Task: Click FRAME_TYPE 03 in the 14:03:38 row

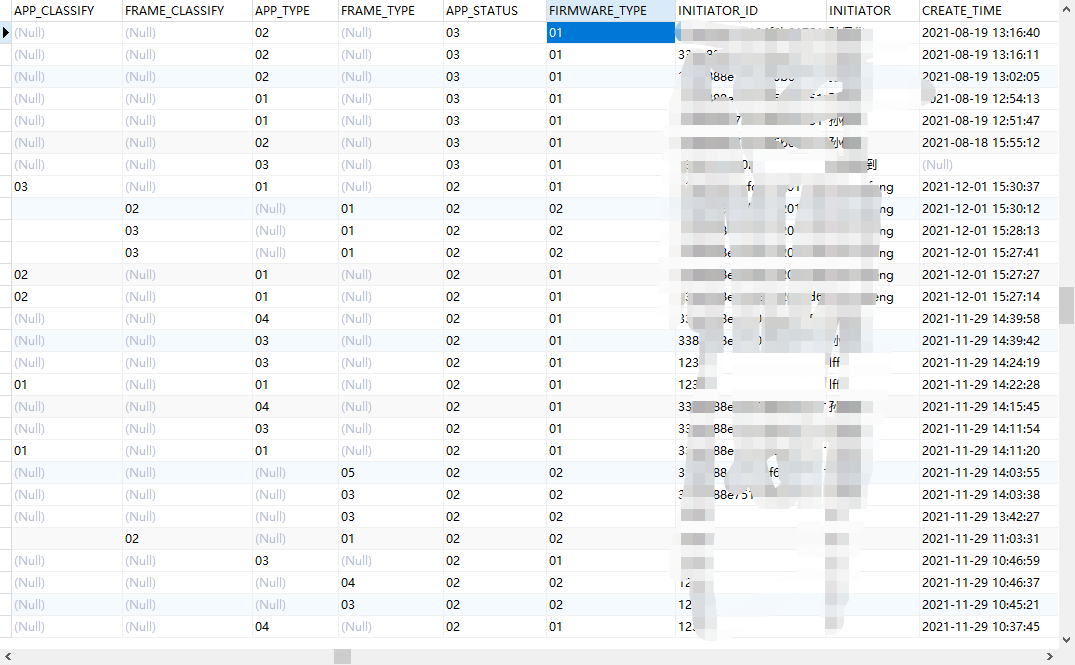Action: [x=391, y=494]
